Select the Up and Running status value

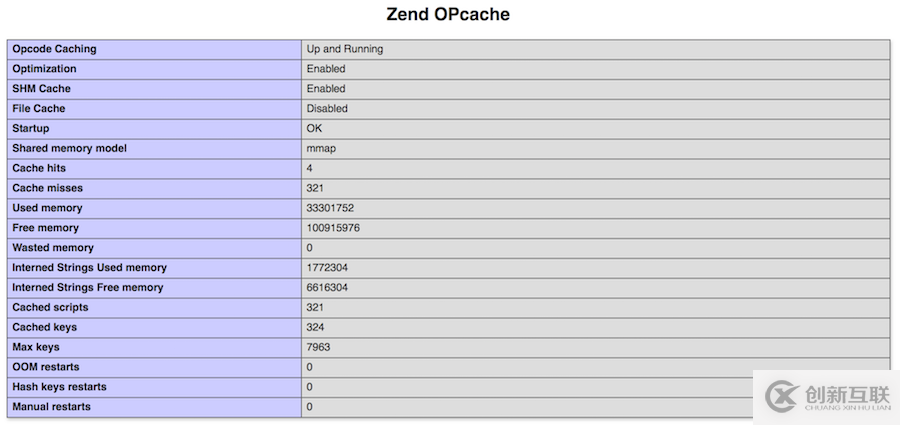(x=344, y=49)
